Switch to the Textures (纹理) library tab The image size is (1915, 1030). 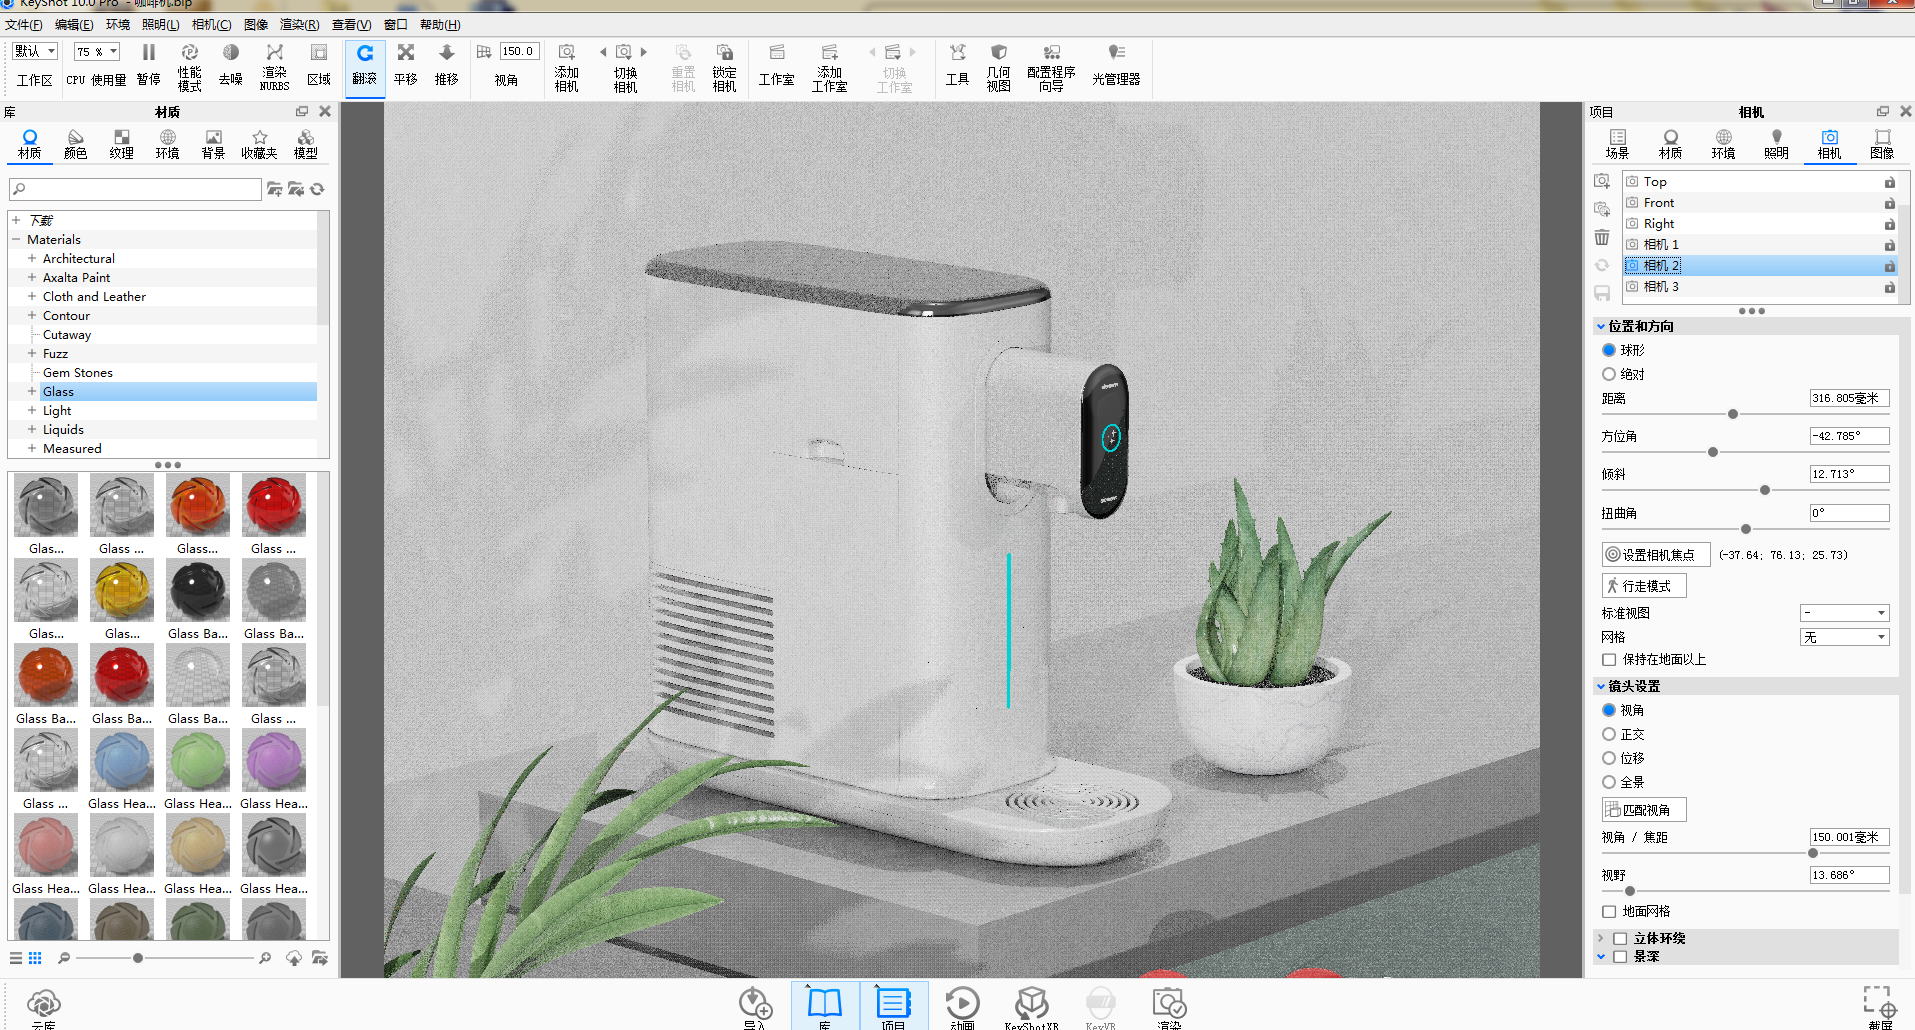[x=121, y=144]
